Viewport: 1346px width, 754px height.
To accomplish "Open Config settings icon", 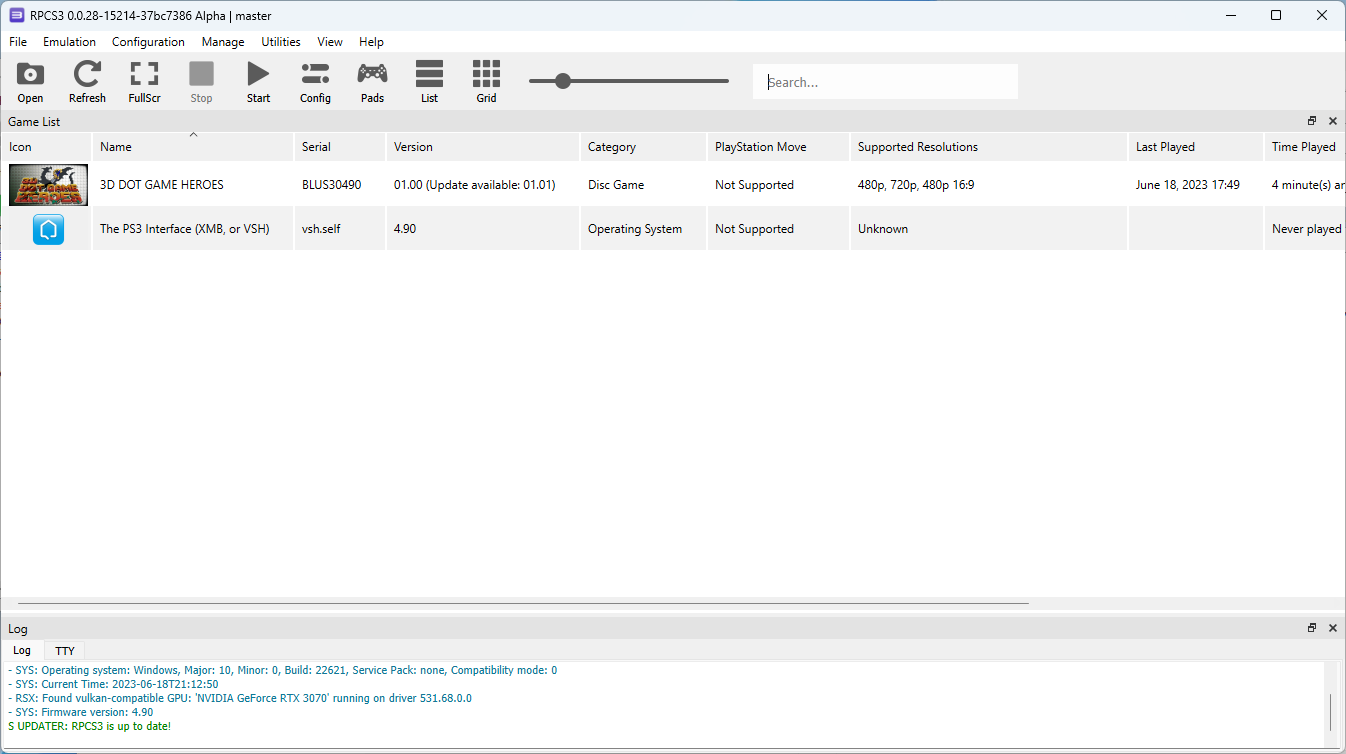I will tap(315, 74).
